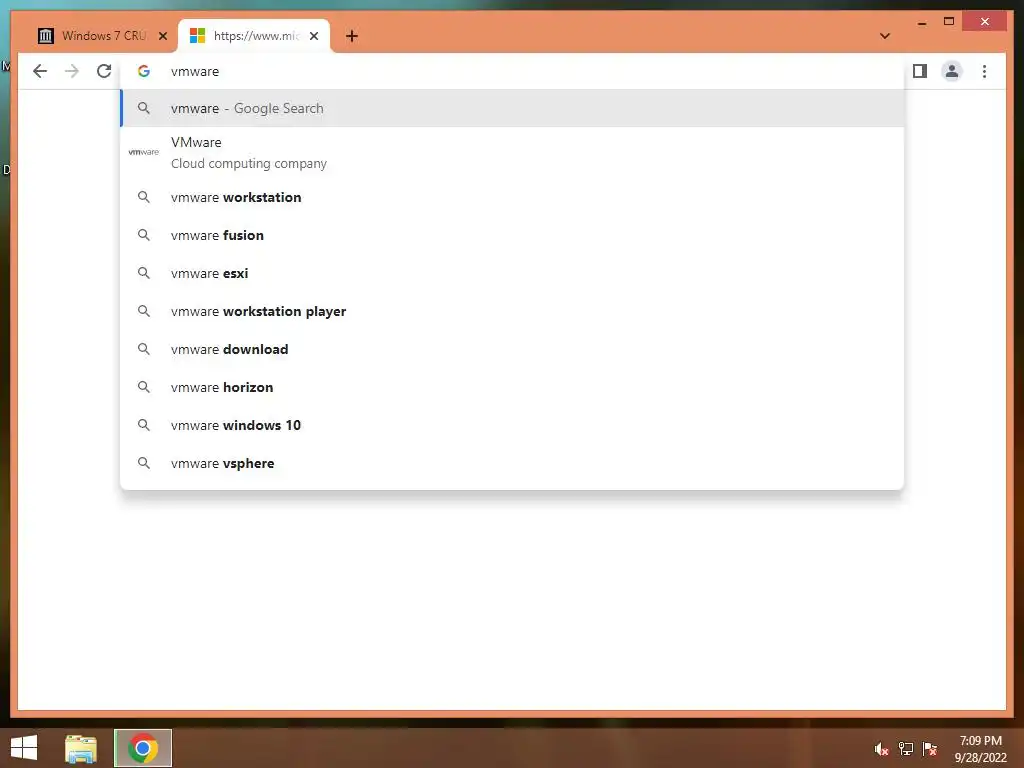Select the https://www.mic tab
Image resolution: width=1024 pixels, height=768 pixels.
tap(255, 36)
